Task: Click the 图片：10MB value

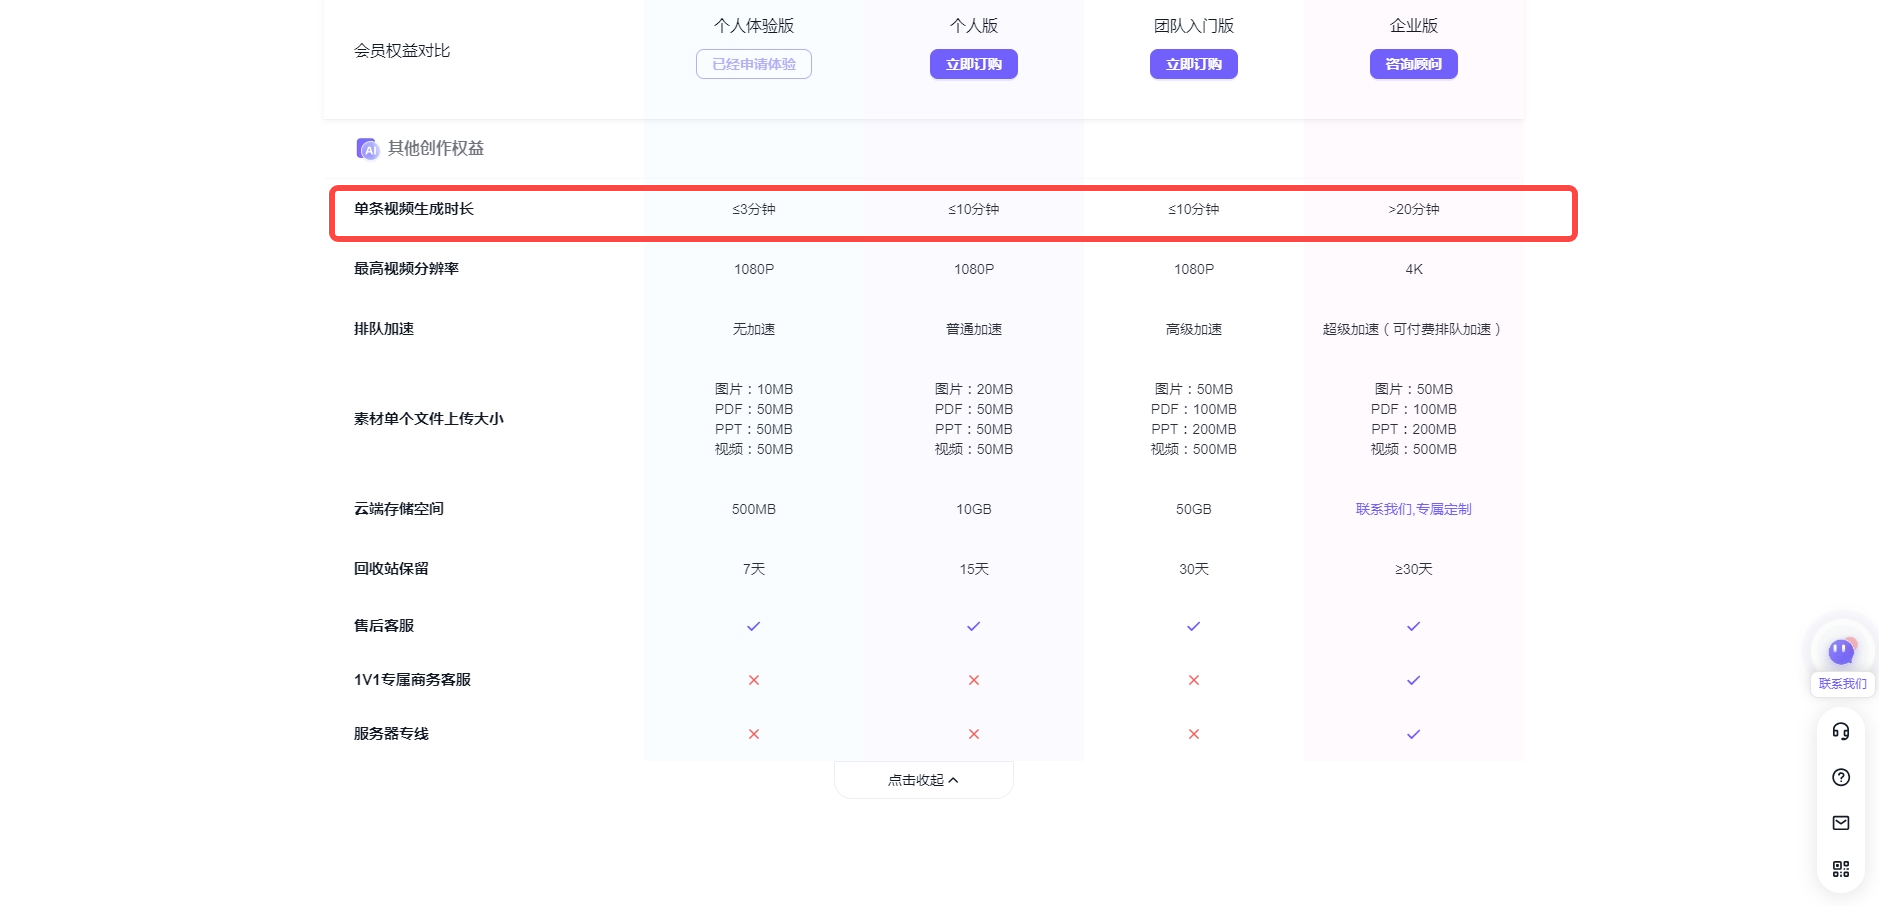Action: 754,389
